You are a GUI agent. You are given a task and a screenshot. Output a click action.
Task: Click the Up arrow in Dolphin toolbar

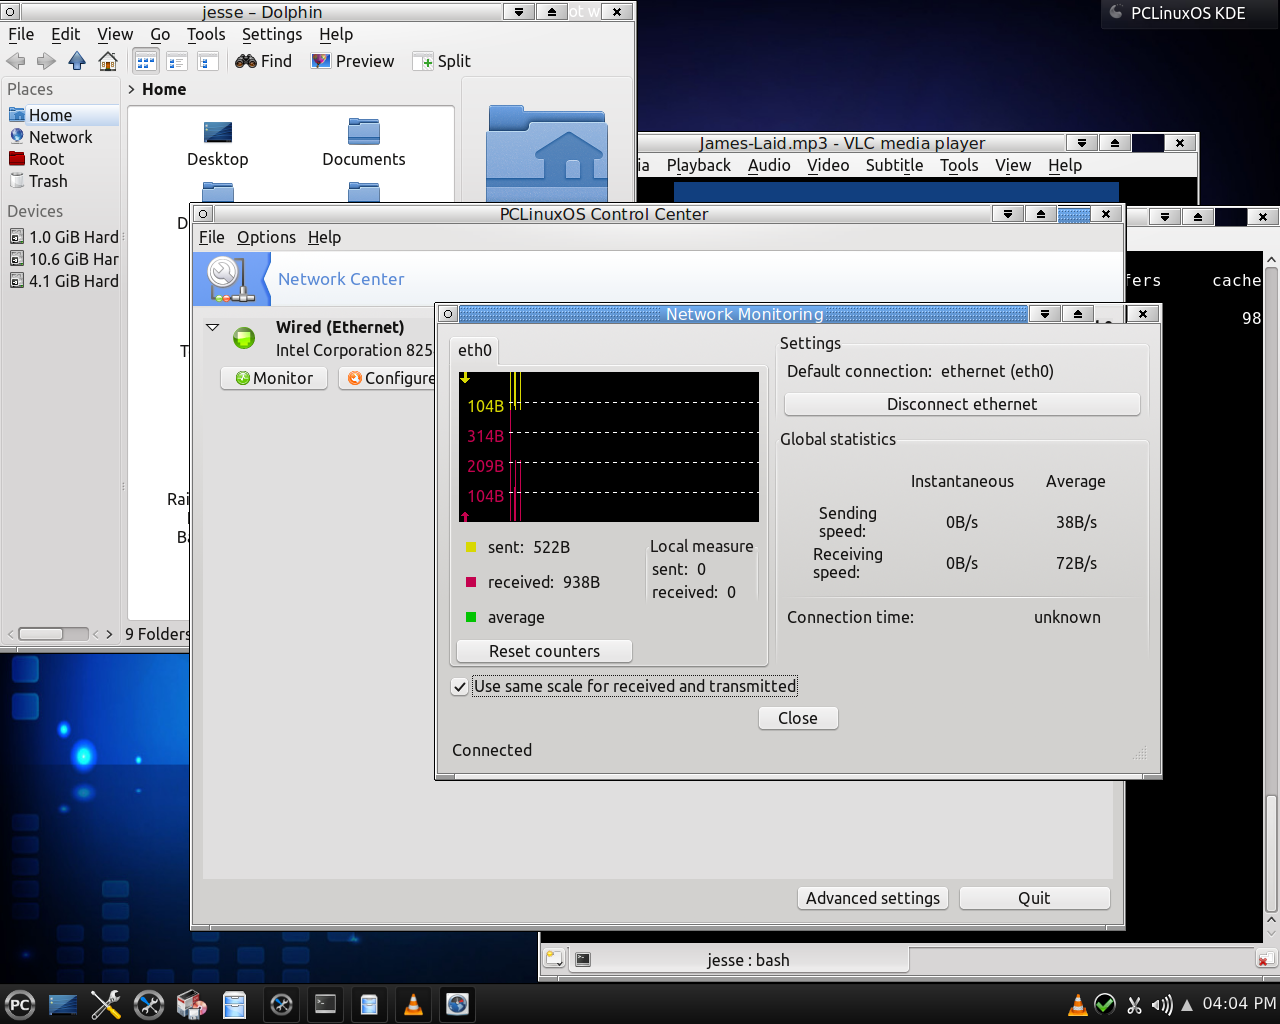[x=77, y=61]
